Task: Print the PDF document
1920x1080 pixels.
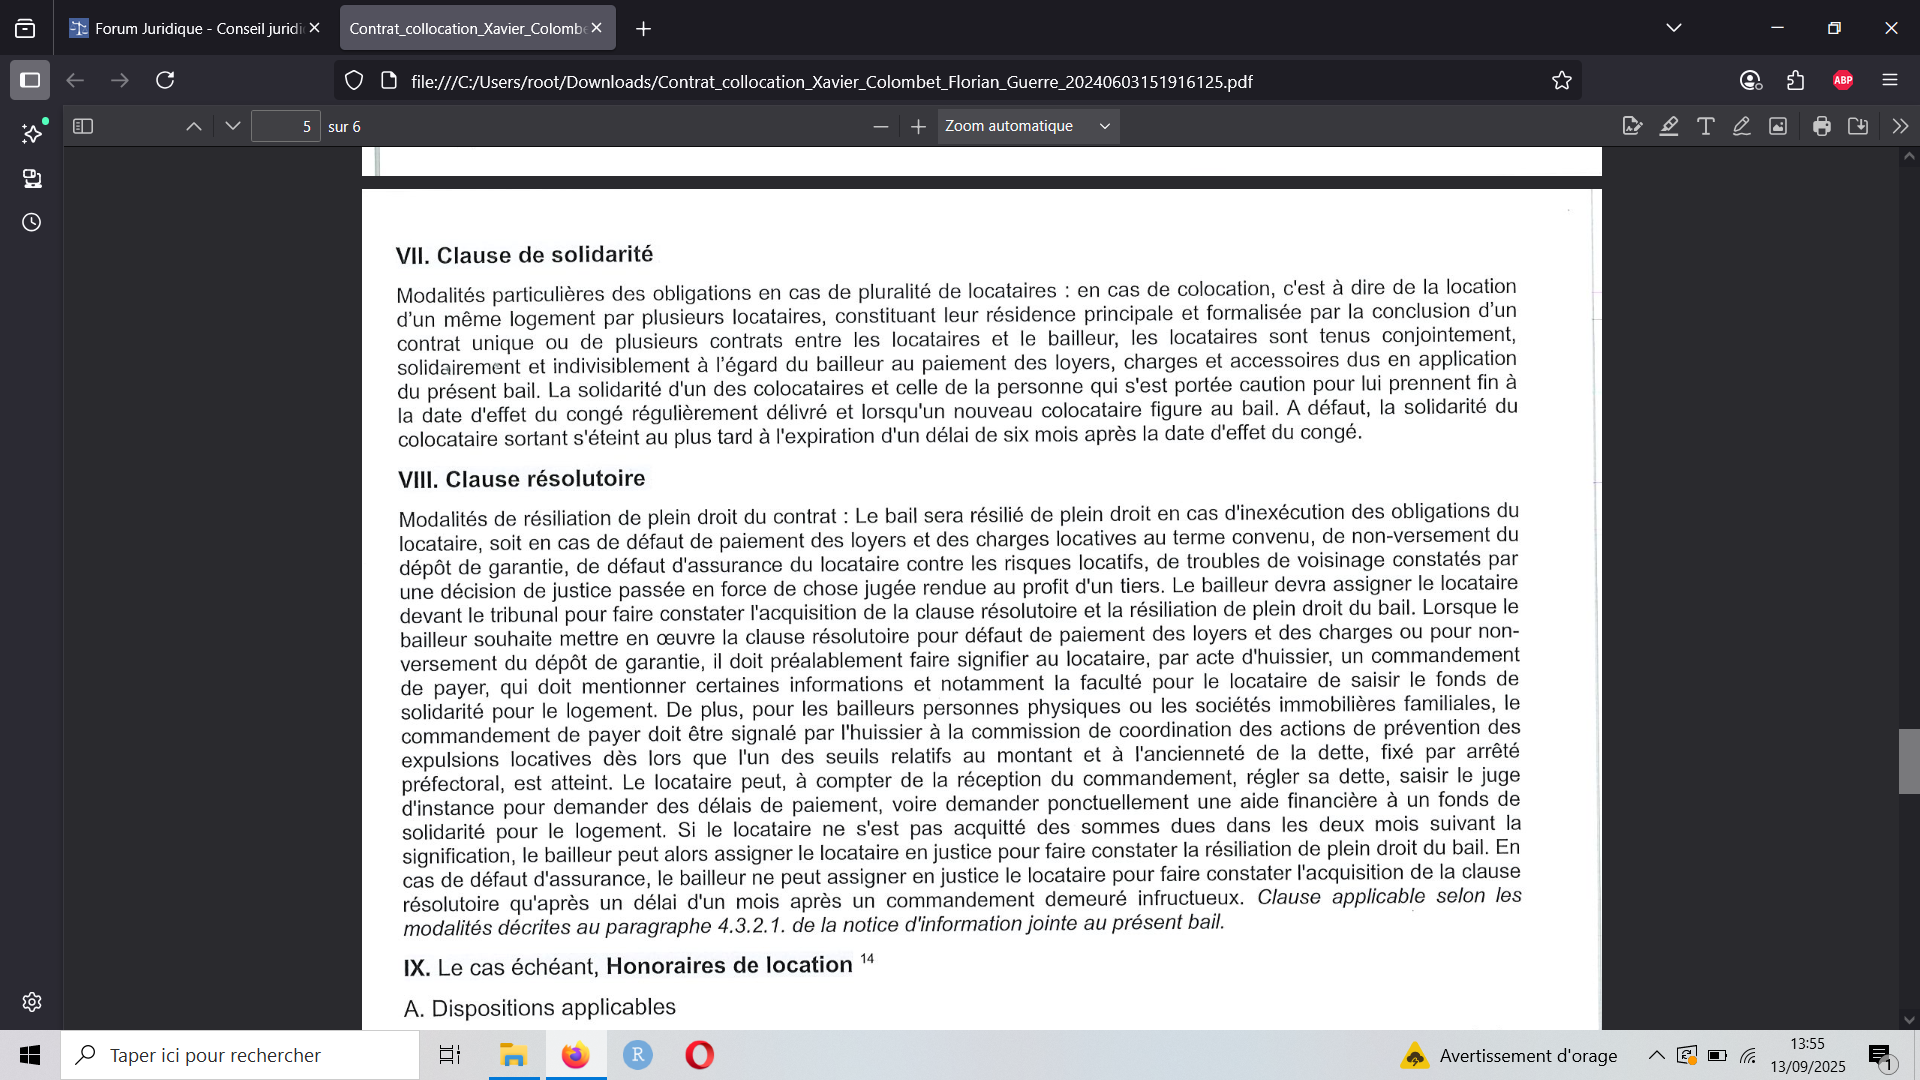Action: click(x=1822, y=126)
